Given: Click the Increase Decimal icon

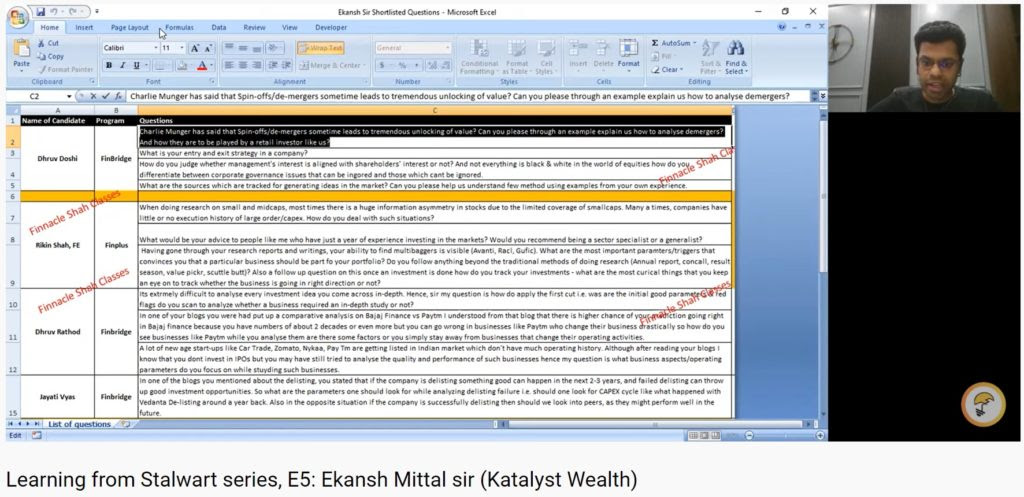Looking at the screenshot, I should (x=431, y=65).
